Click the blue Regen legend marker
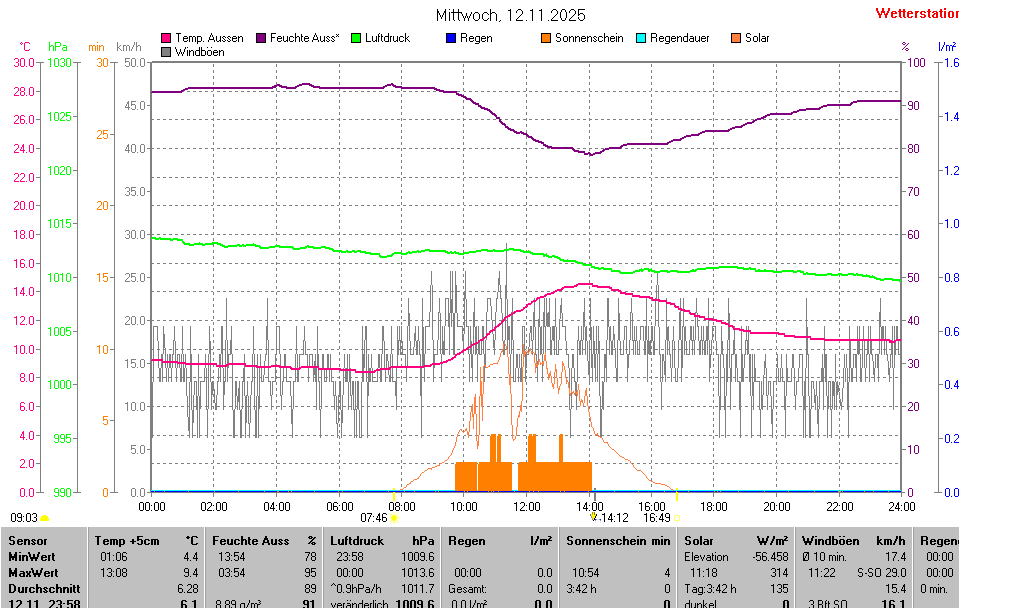This screenshot has height=608, width=1024. [x=450, y=38]
